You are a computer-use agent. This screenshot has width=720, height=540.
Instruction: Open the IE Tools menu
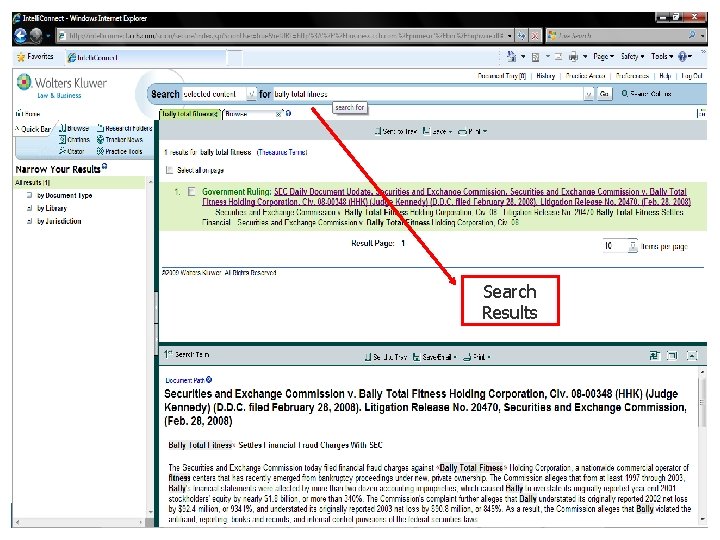[x=662, y=56]
